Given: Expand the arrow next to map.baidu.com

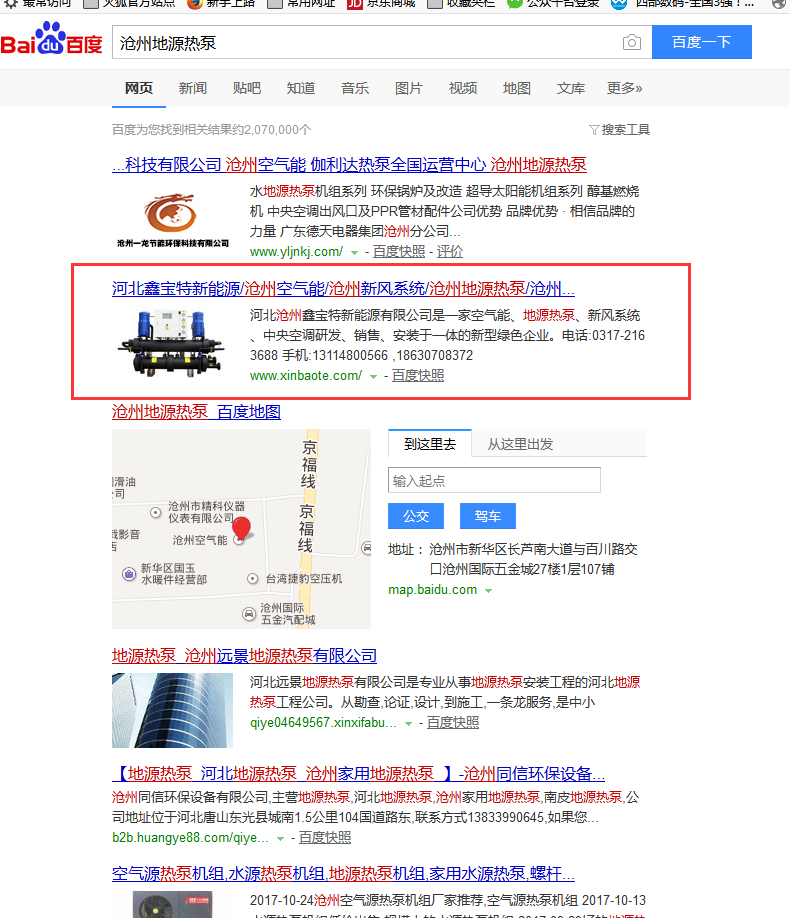Looking at the screenshot, I should [x=488, y=591].
